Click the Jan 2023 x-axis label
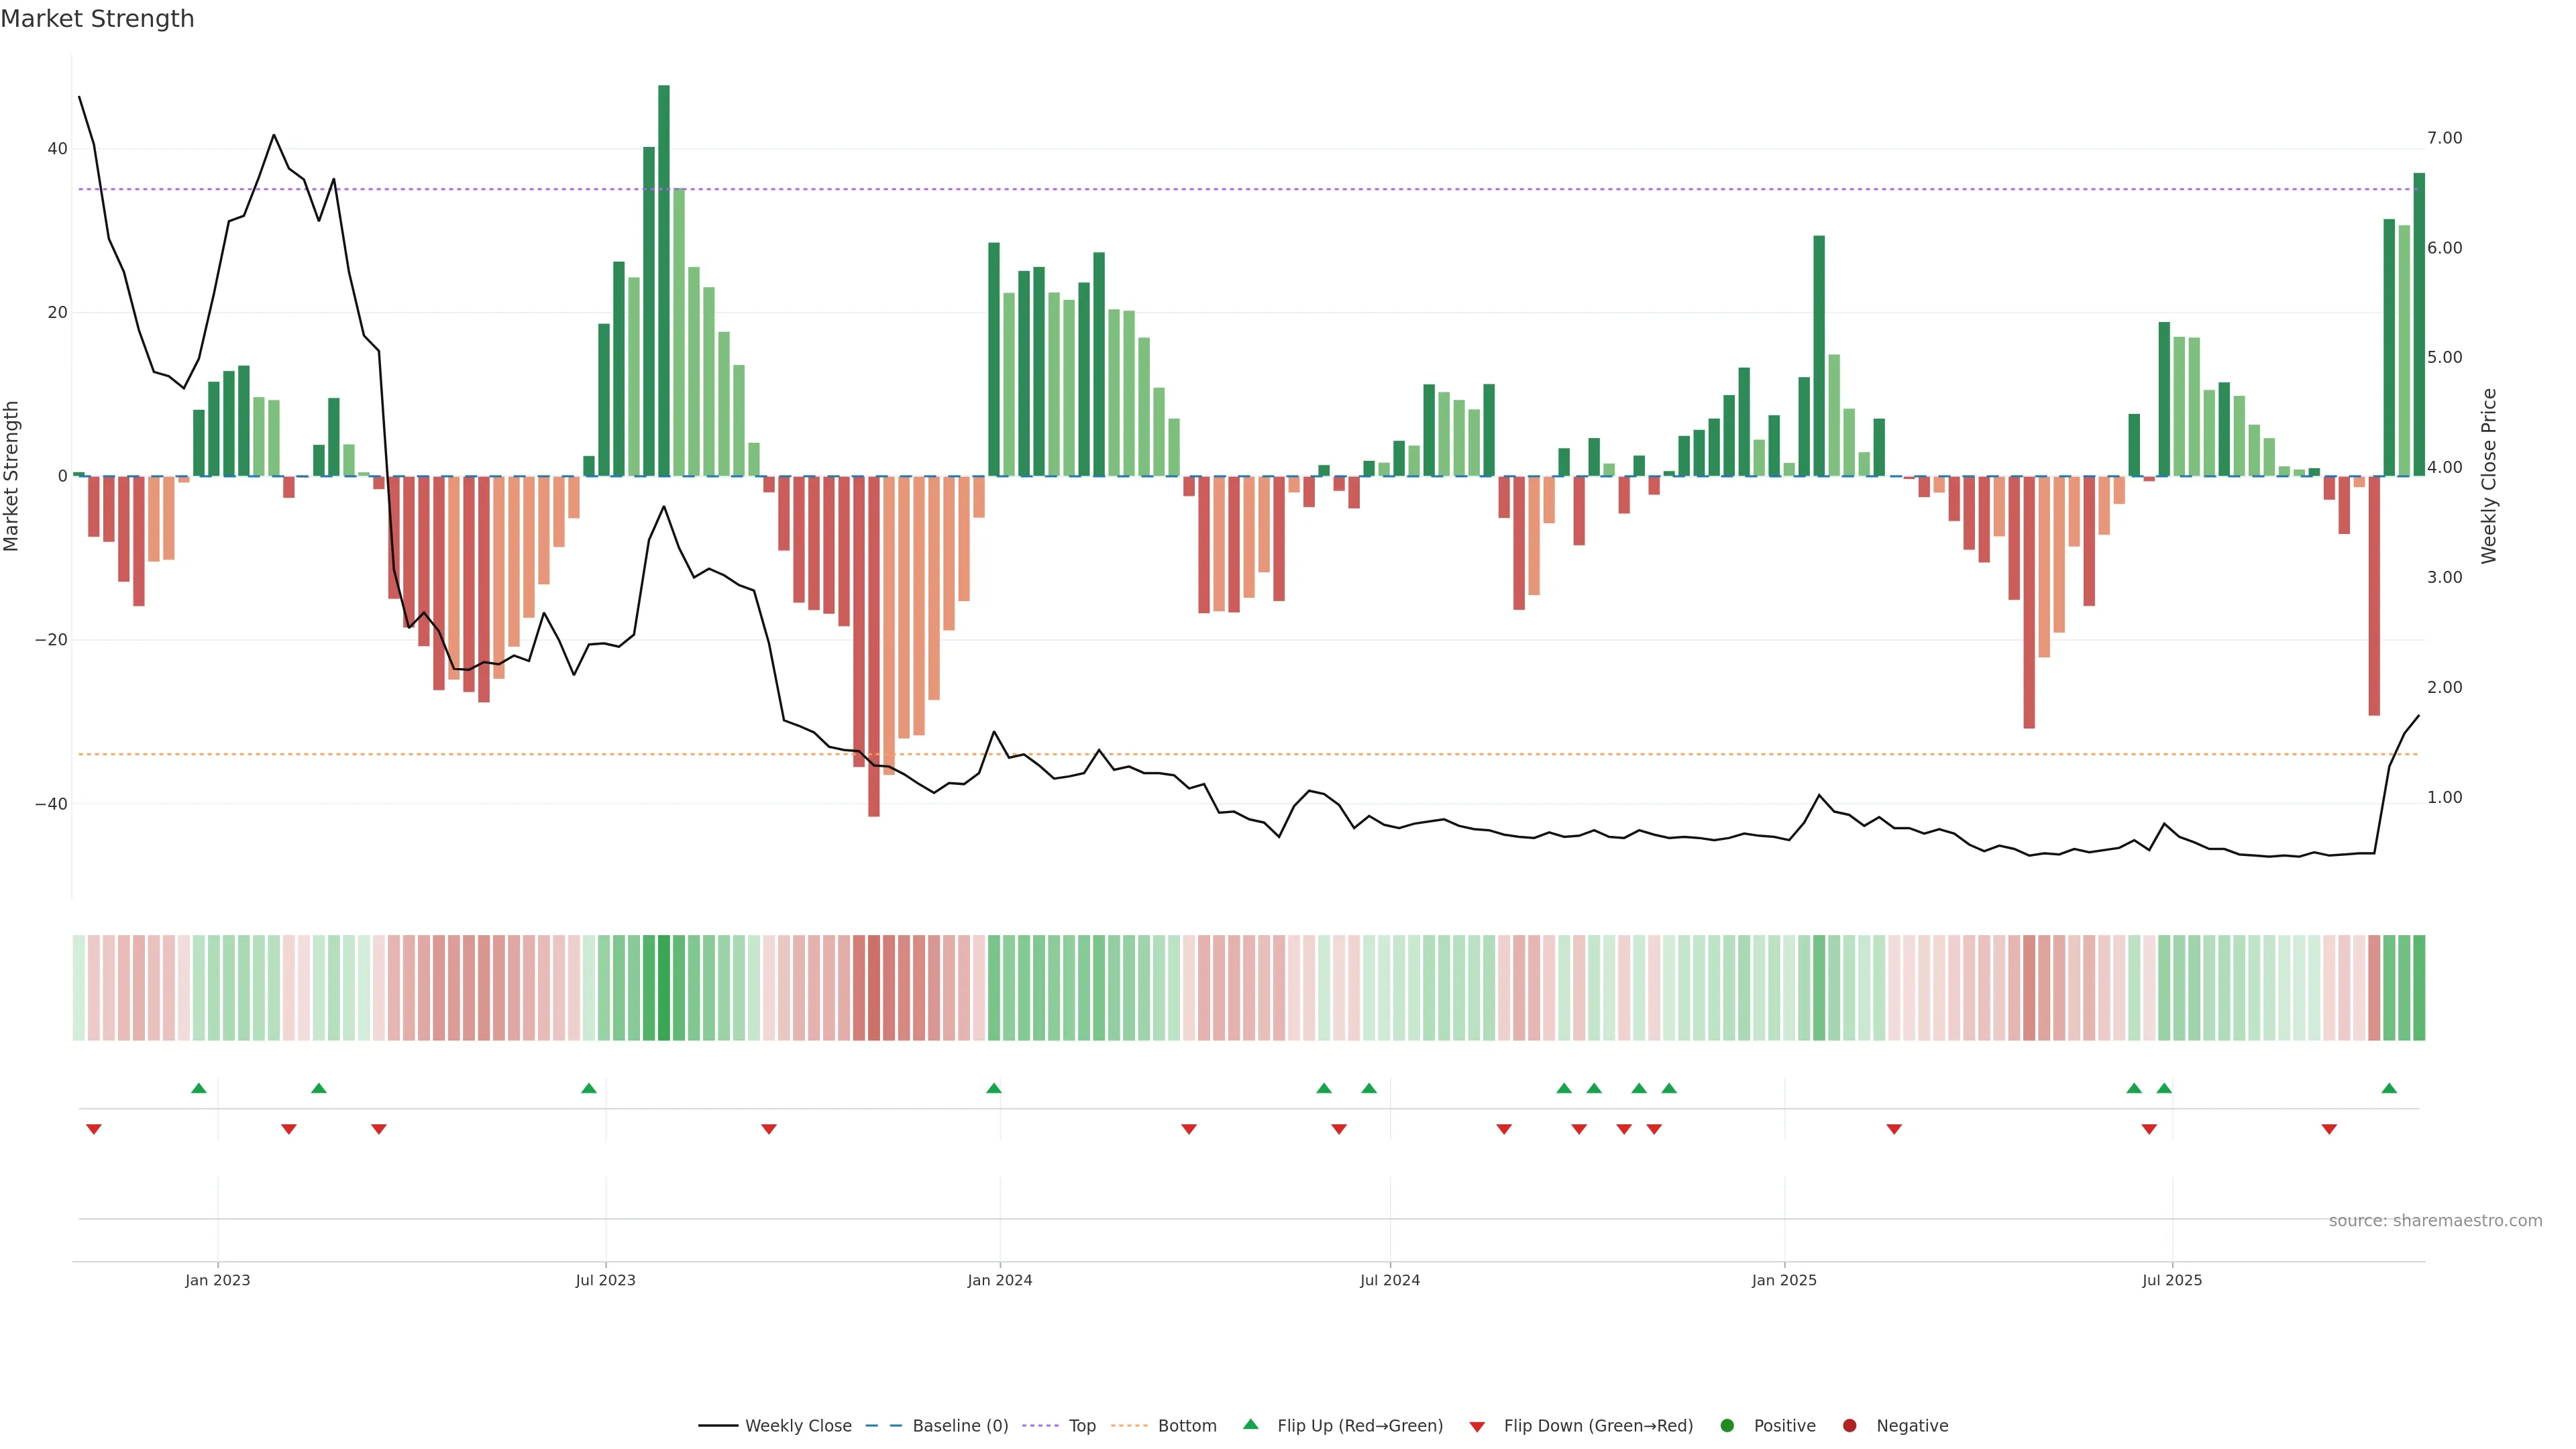The image size is (2576, 1449). 218,1280
